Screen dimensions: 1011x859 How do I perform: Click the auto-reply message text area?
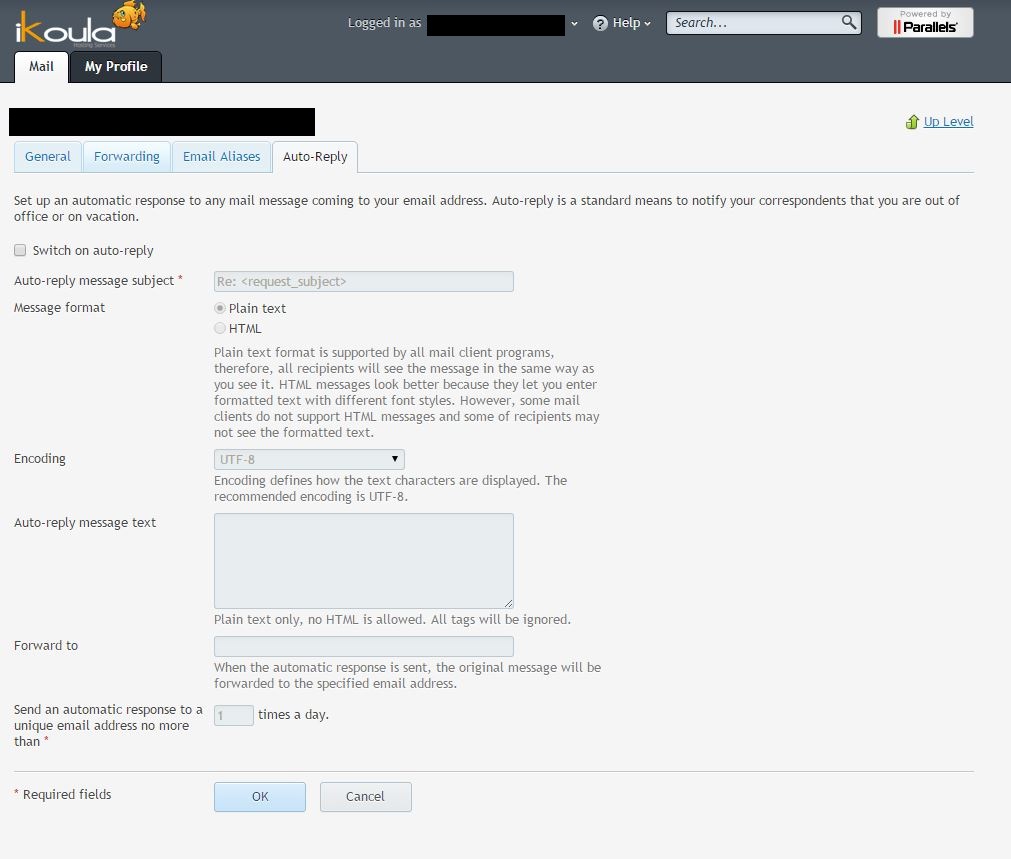[x=364, y=560]
